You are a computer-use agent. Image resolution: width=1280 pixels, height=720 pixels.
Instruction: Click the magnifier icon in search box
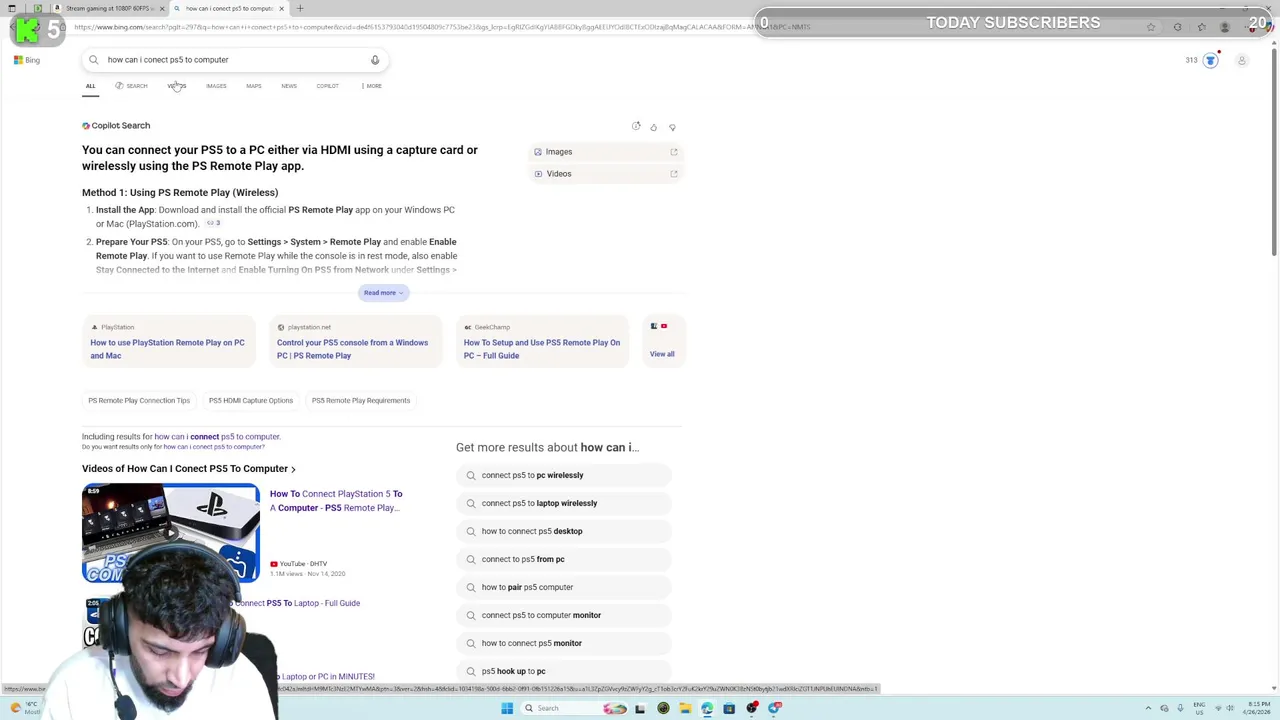point(94,60)
